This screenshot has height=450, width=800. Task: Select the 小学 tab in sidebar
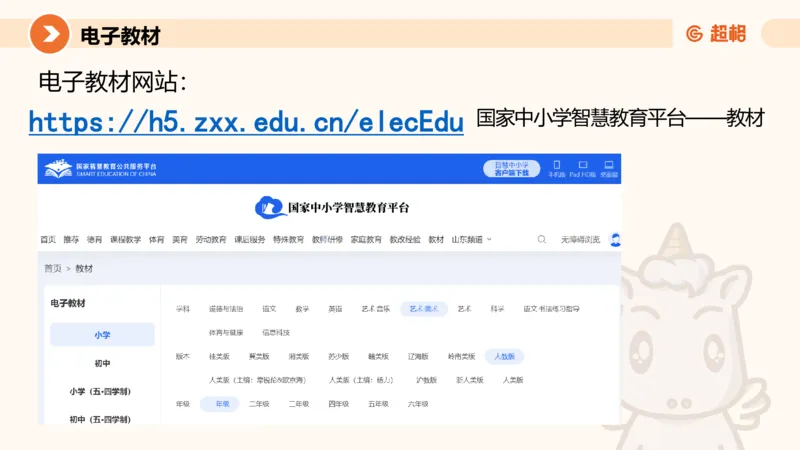102,335
